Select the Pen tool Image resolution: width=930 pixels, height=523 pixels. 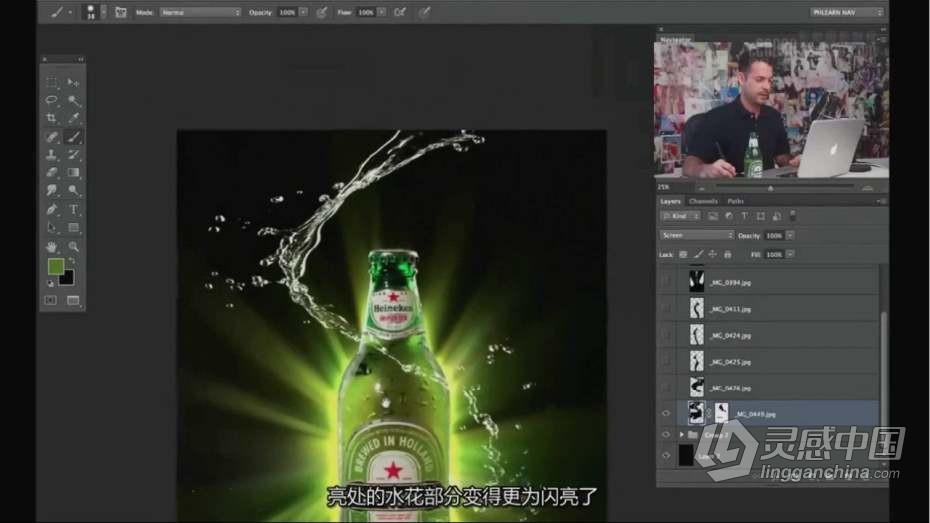[x=52, y=209]
